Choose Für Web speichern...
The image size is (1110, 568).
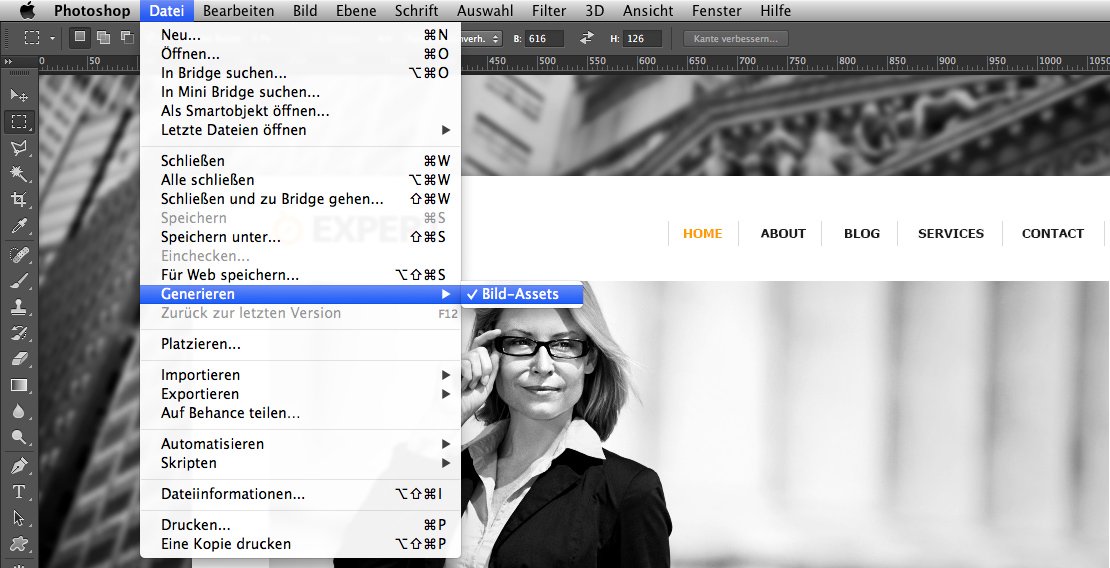(300, 275)
